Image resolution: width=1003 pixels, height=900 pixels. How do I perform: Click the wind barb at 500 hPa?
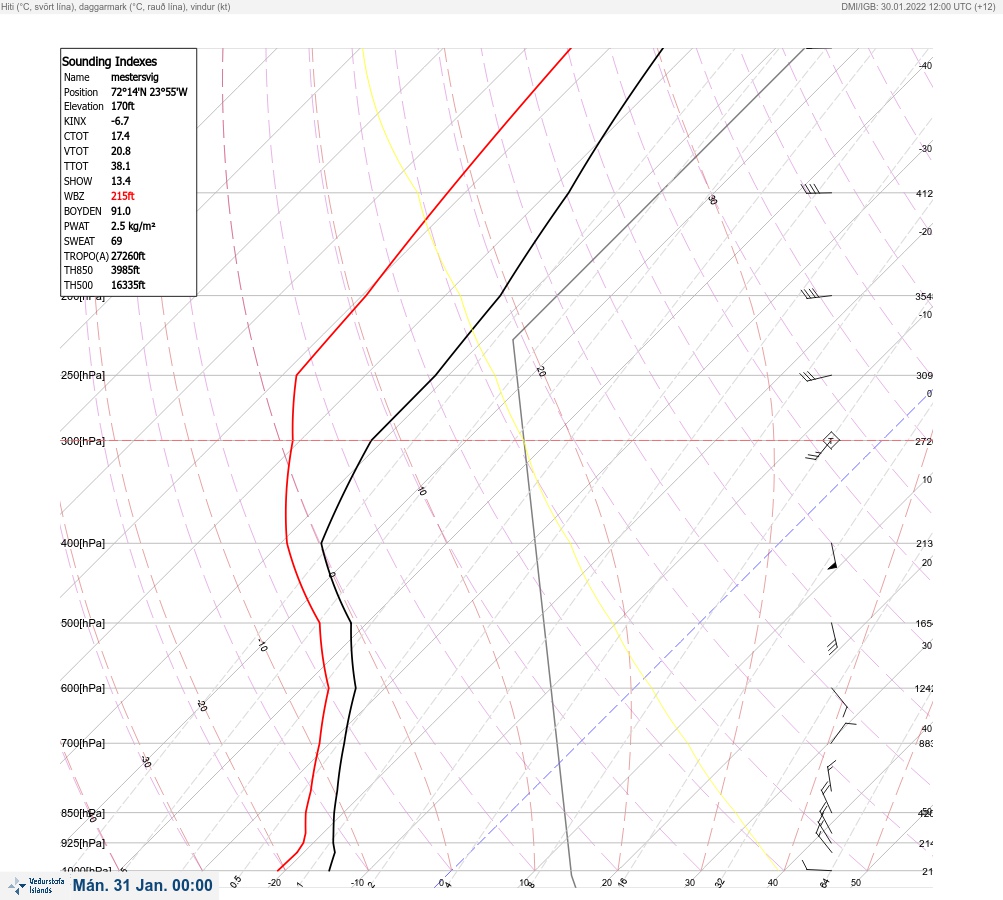pyautogui.click(x=833, y=638)
